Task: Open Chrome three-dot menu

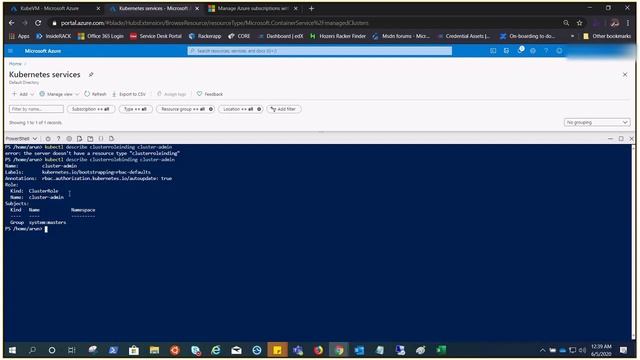Action: coord(628,23)
